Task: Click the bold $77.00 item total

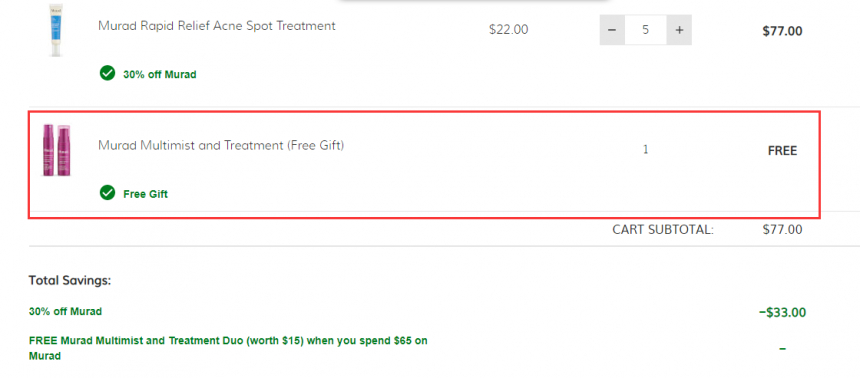Action: click(x=782, y=31)
